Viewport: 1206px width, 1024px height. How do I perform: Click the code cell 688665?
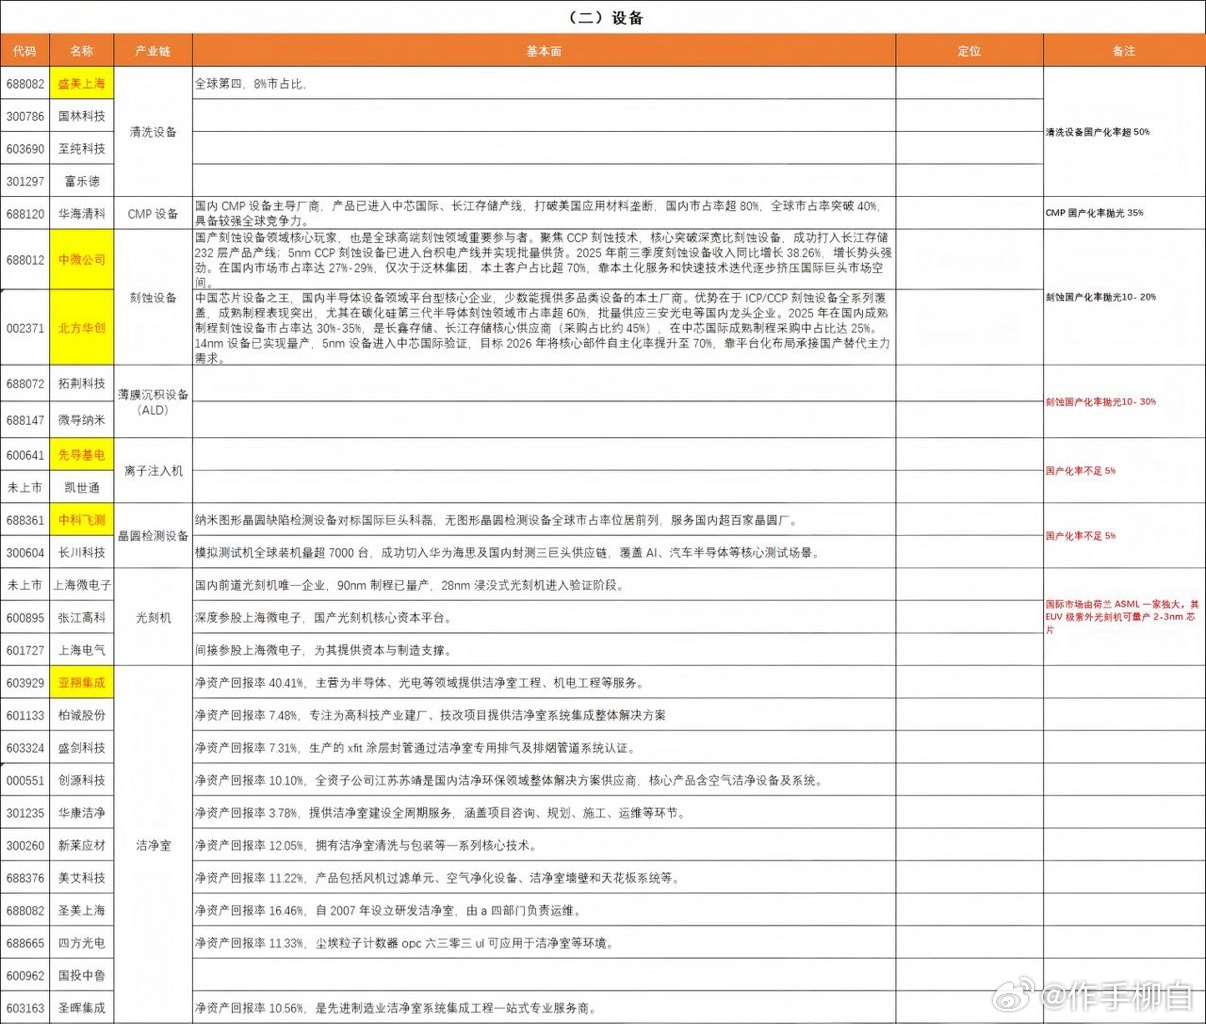tap(25, 943)
